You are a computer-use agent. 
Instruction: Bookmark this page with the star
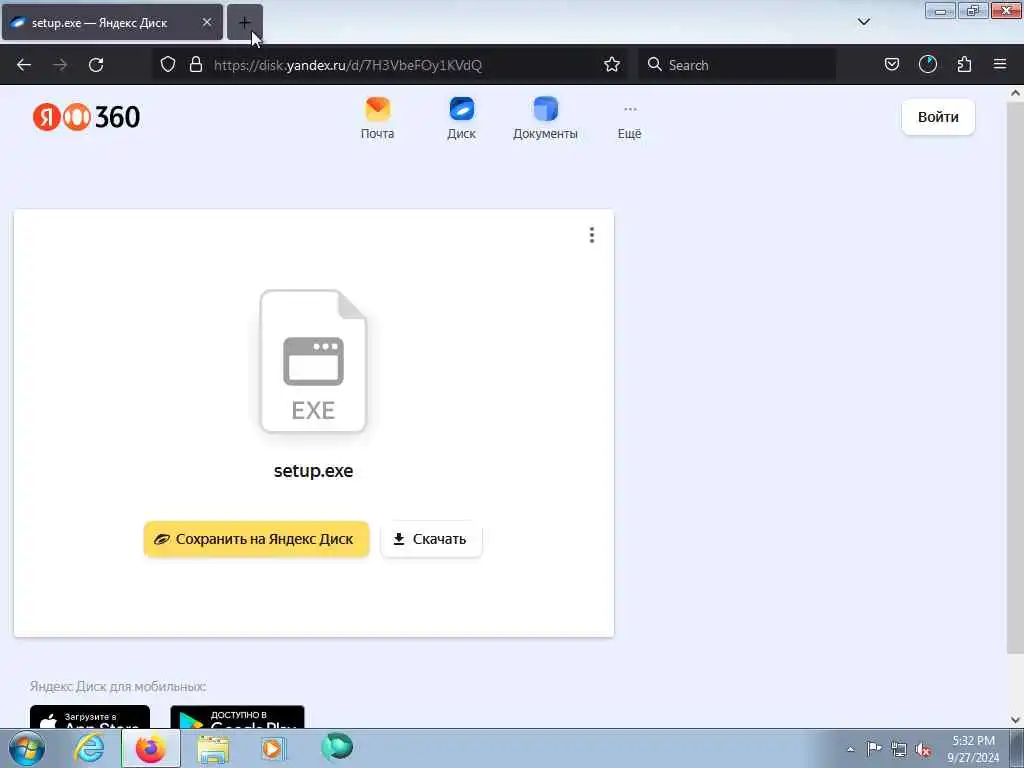(612, 65)
